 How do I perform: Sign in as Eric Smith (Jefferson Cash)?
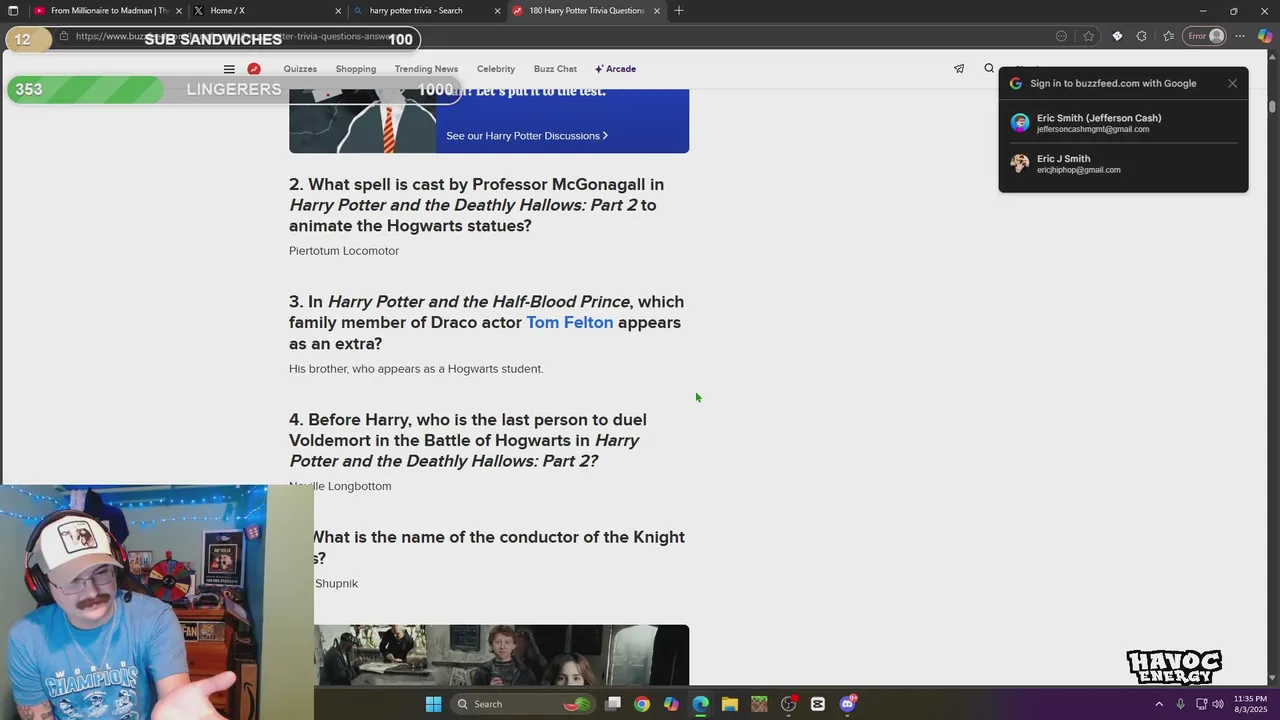pyautogui.click(x=1123, y=123)
